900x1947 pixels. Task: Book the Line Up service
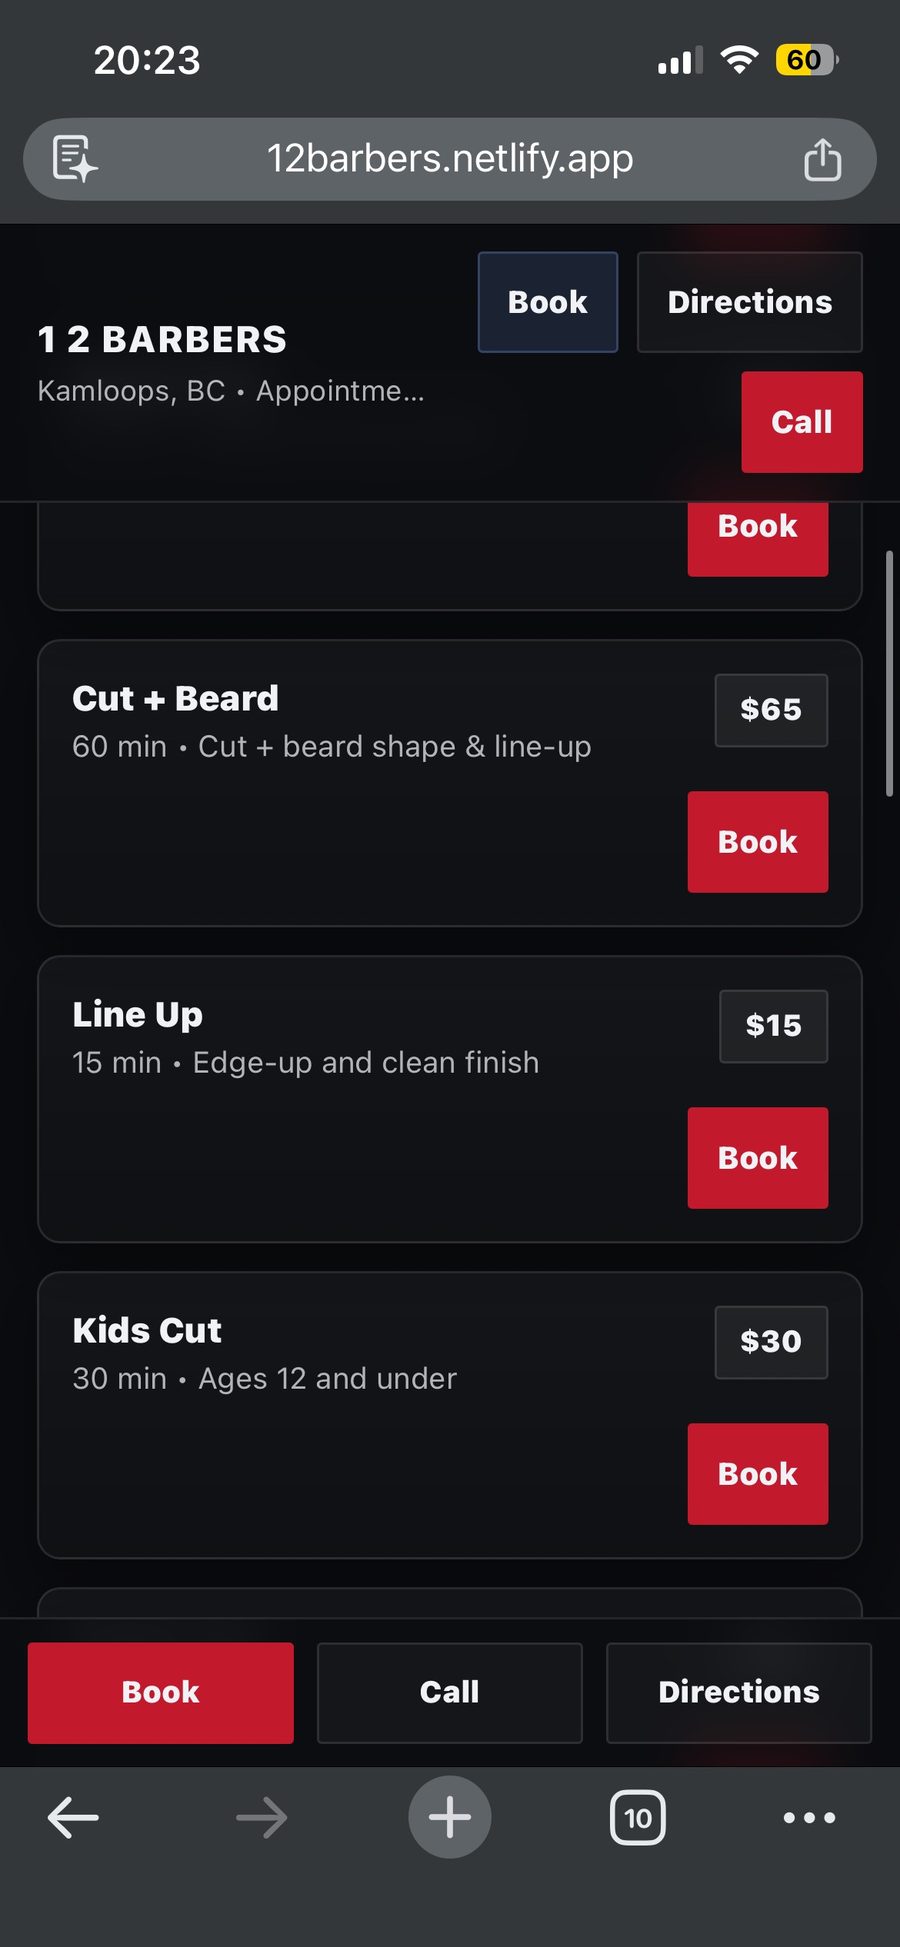pos(757,1157)
